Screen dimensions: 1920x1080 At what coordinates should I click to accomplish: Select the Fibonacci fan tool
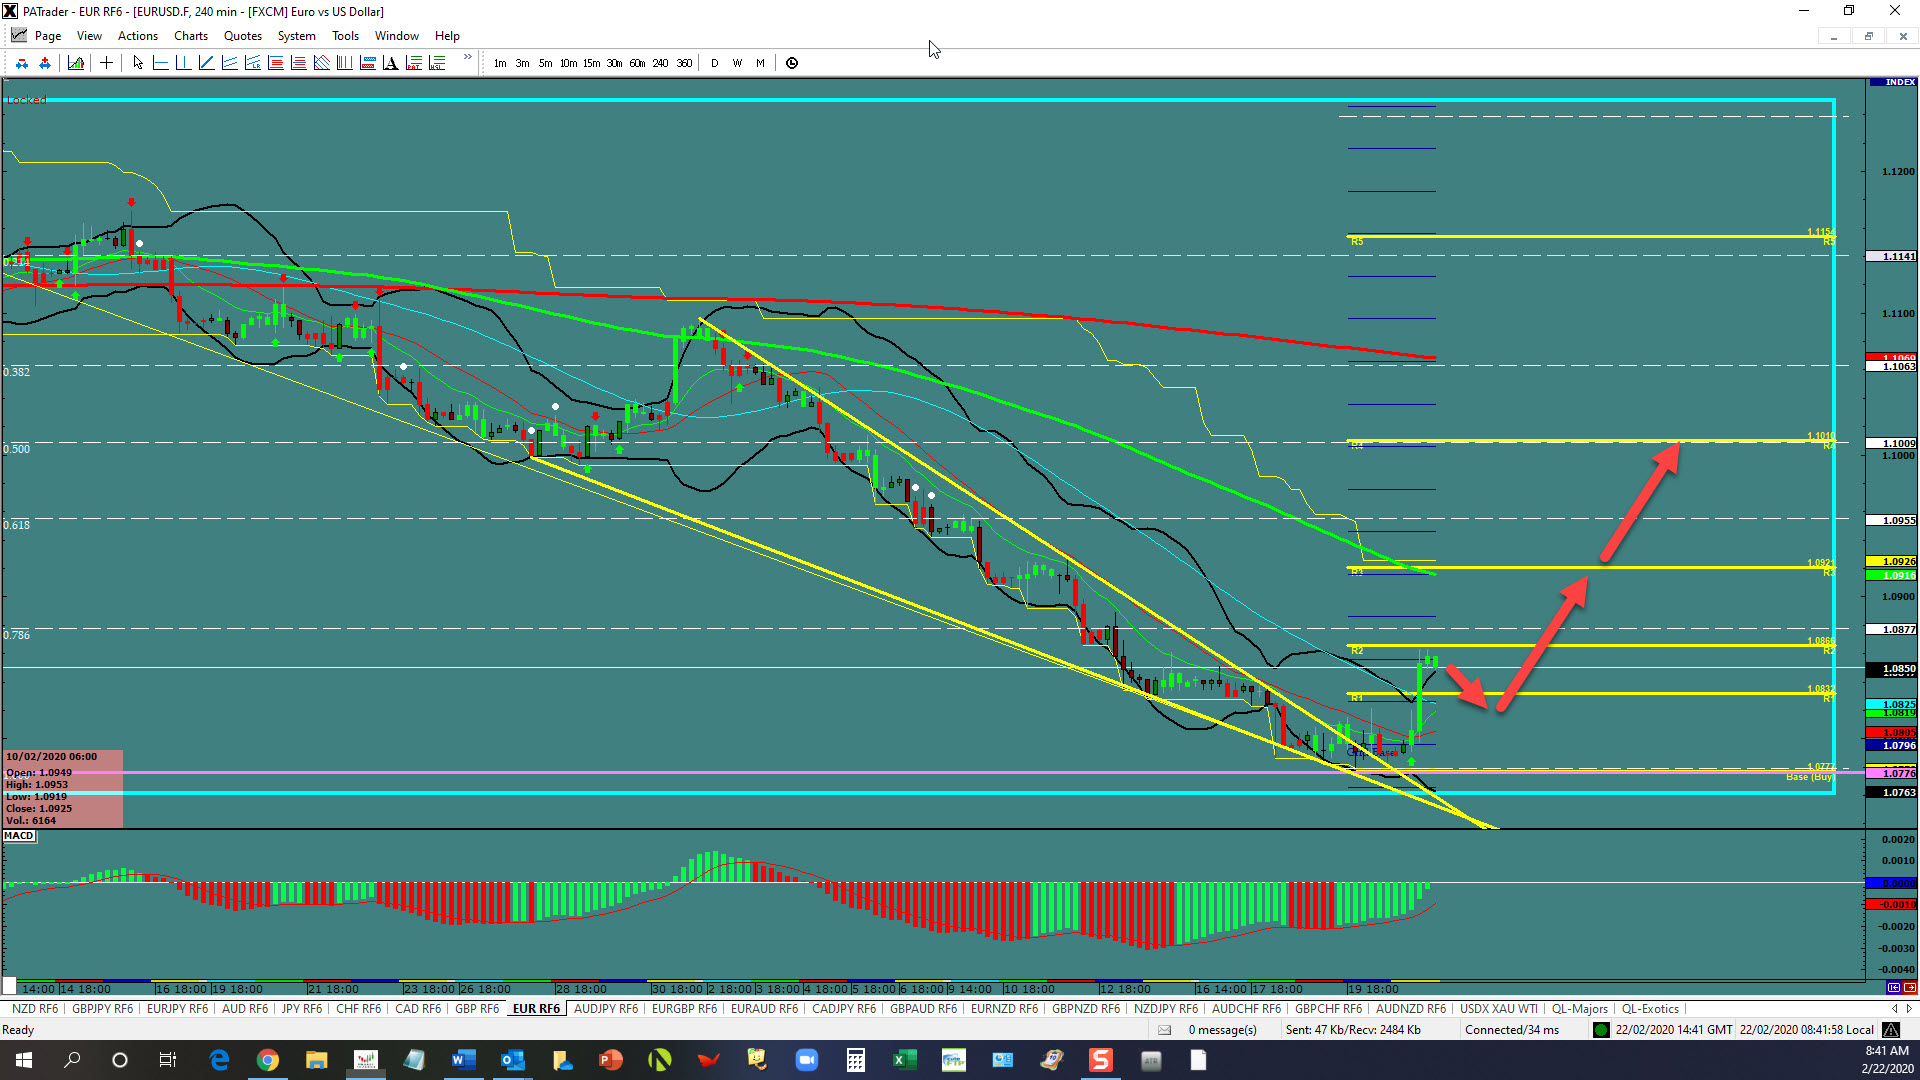point(321,63)
